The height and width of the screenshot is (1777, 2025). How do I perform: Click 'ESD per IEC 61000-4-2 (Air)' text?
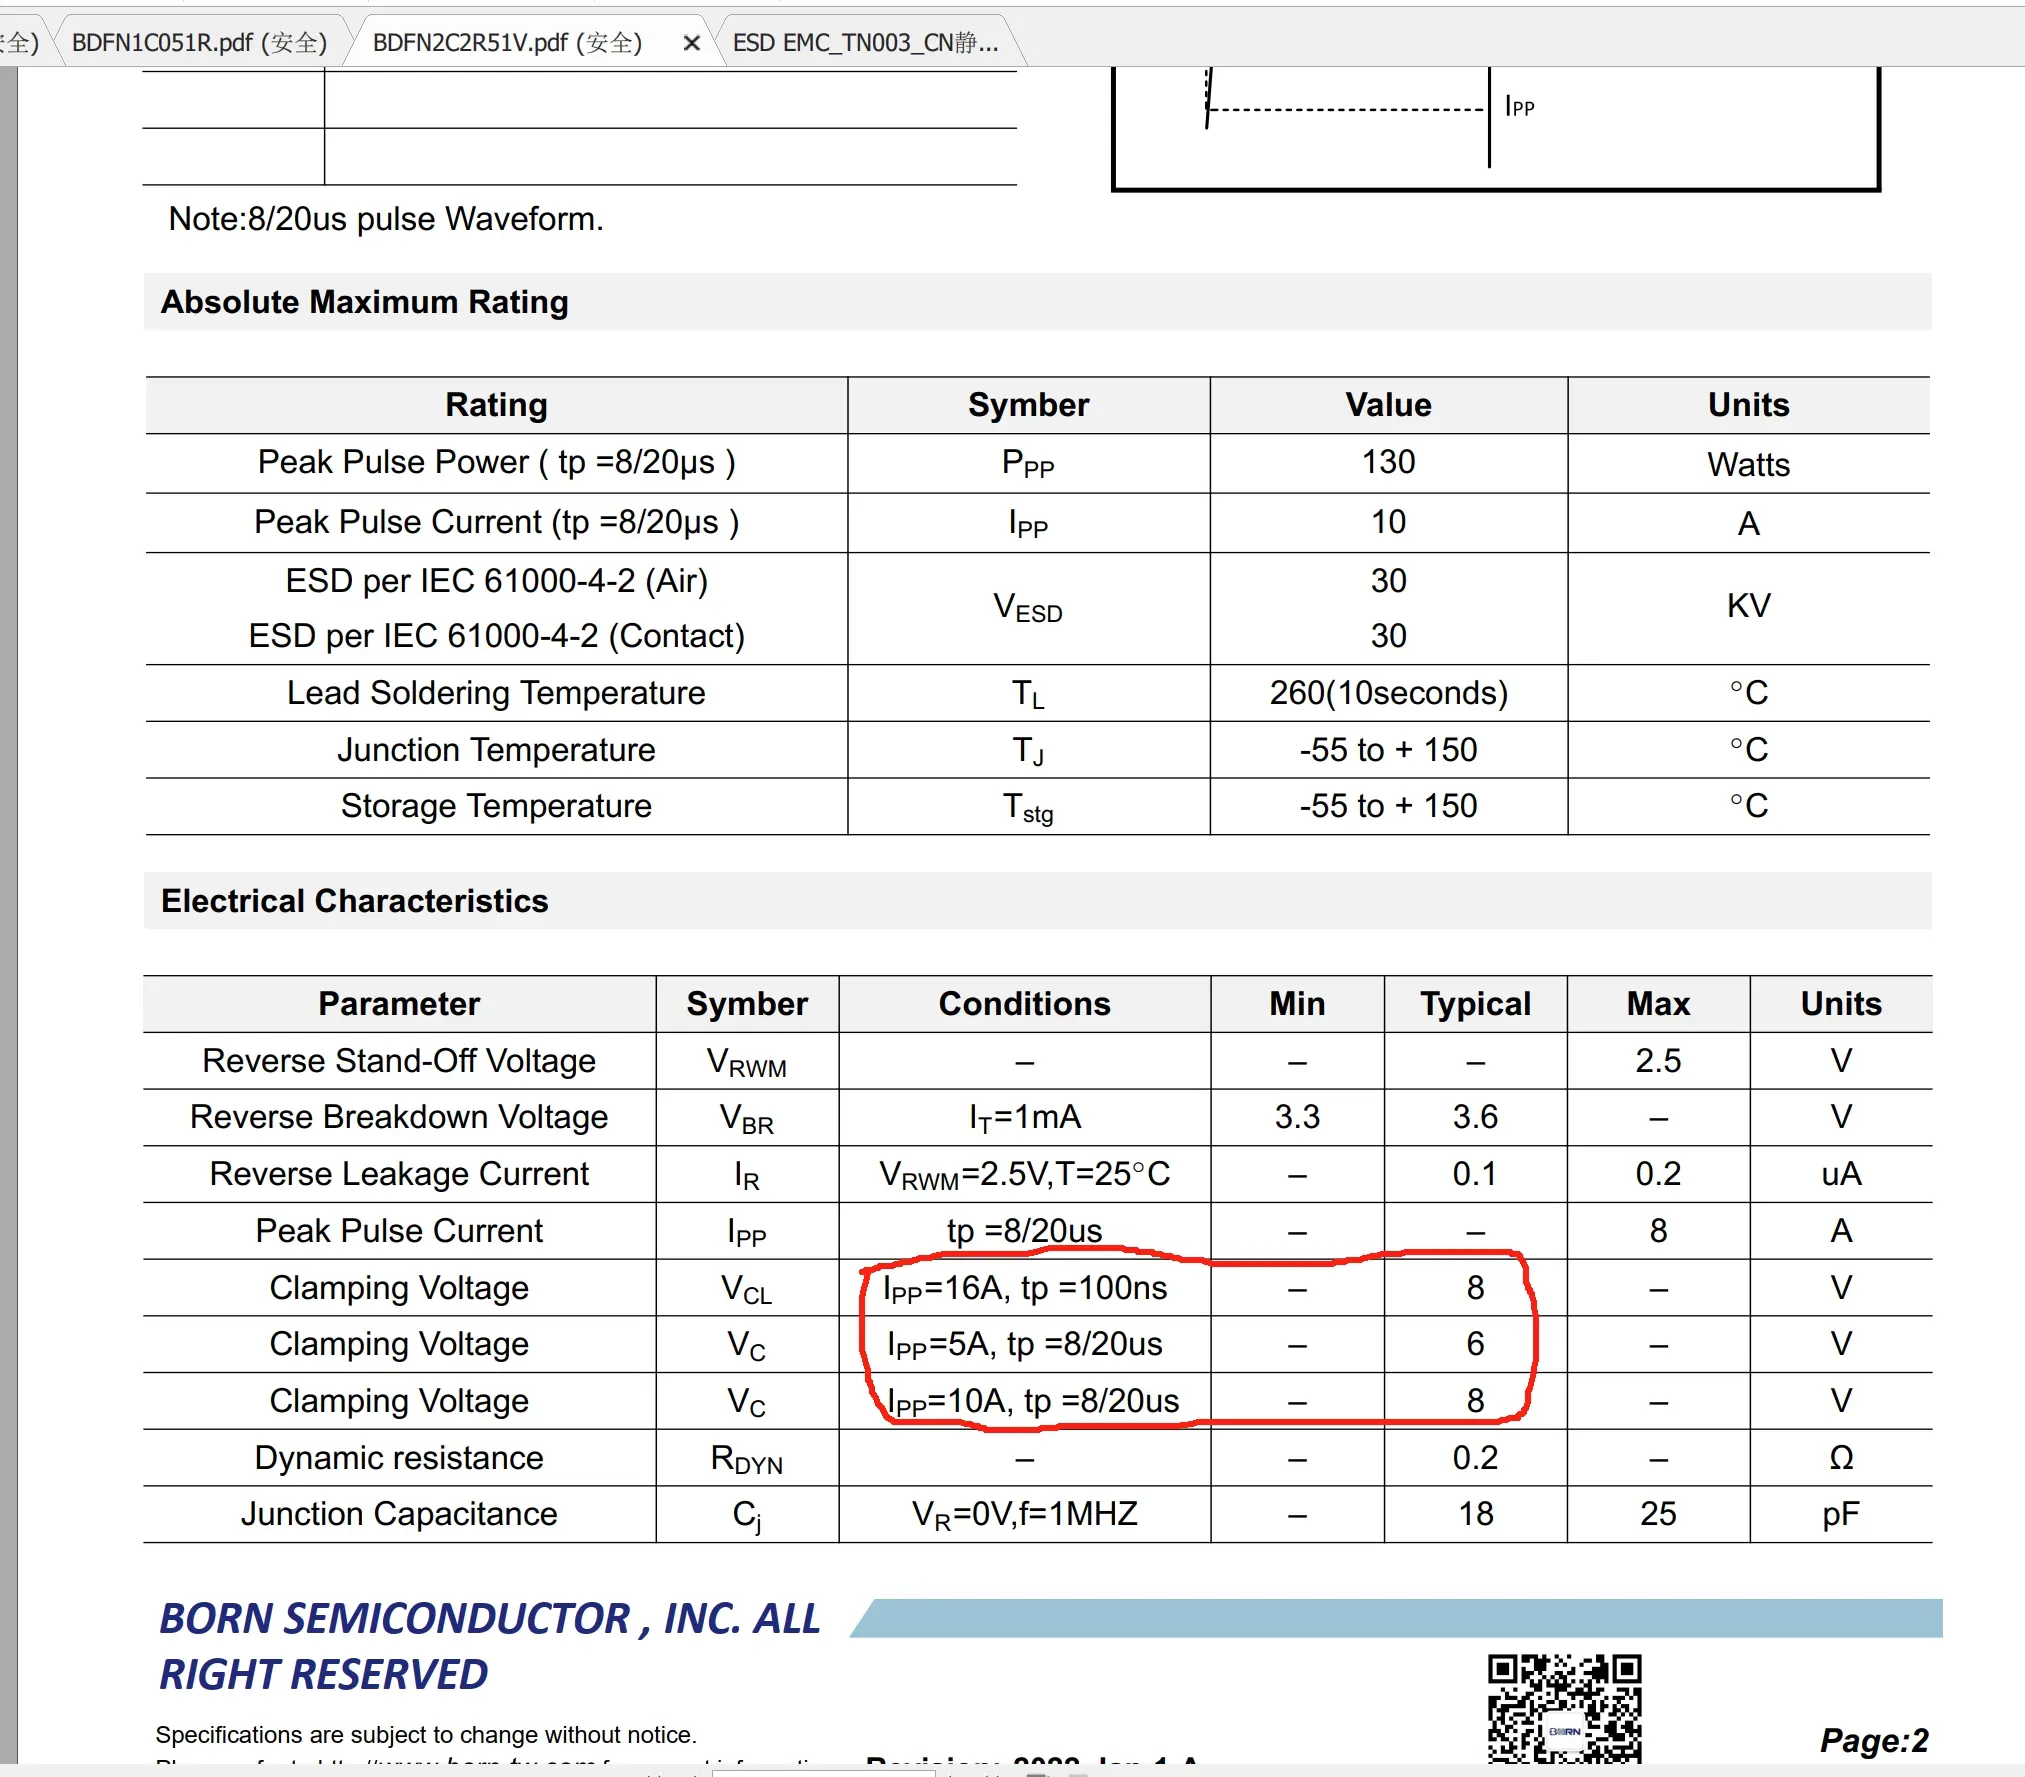click(x=496, y=581)
